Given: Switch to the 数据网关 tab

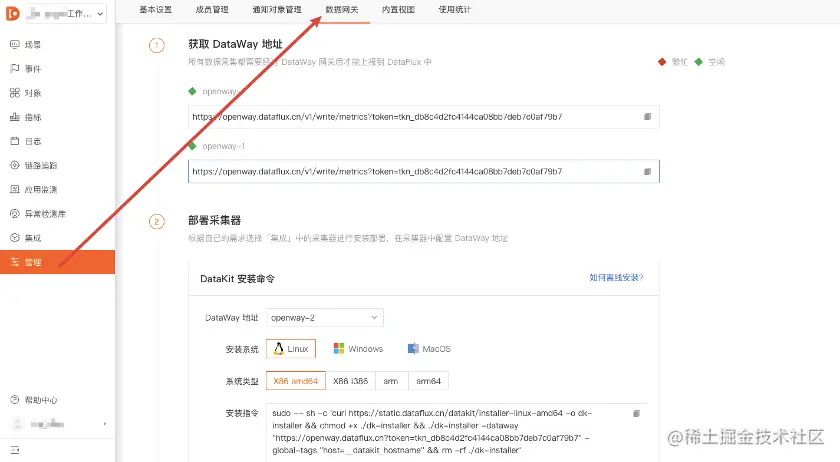Looking at the screenshot, I should click(342, 10).
